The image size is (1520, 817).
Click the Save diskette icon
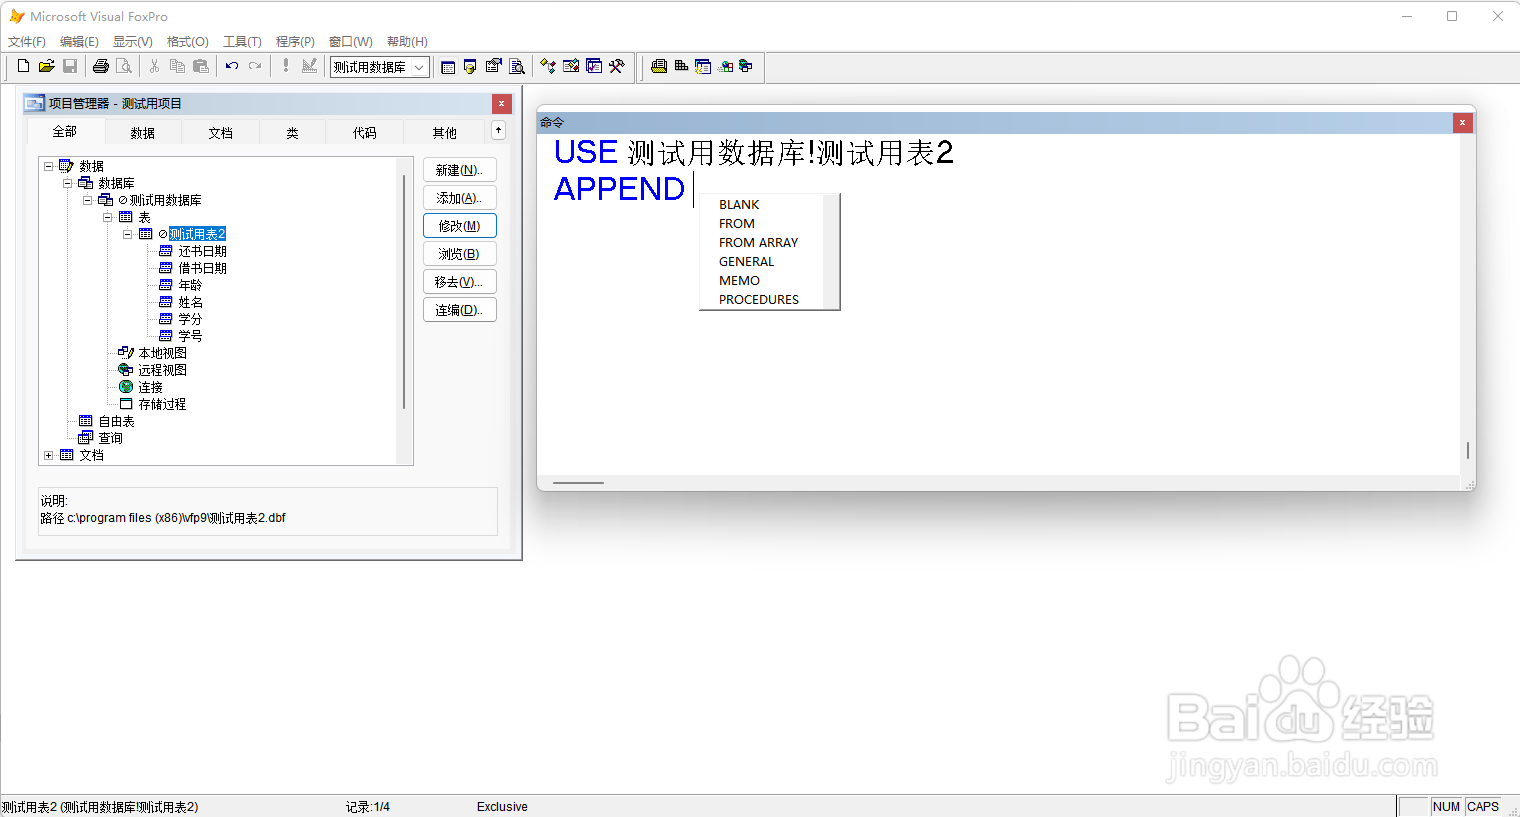click(70, 66)
